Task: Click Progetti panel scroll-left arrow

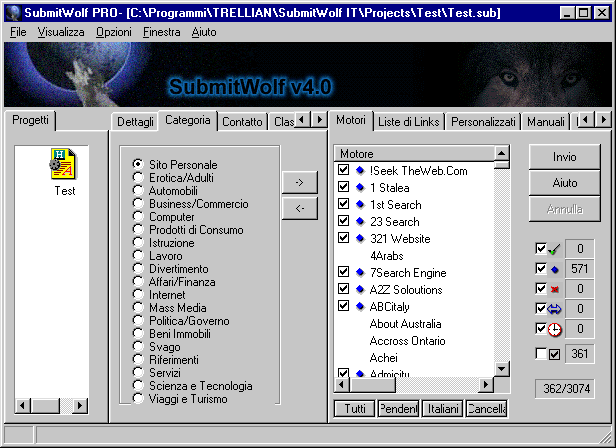Action: 23,405
